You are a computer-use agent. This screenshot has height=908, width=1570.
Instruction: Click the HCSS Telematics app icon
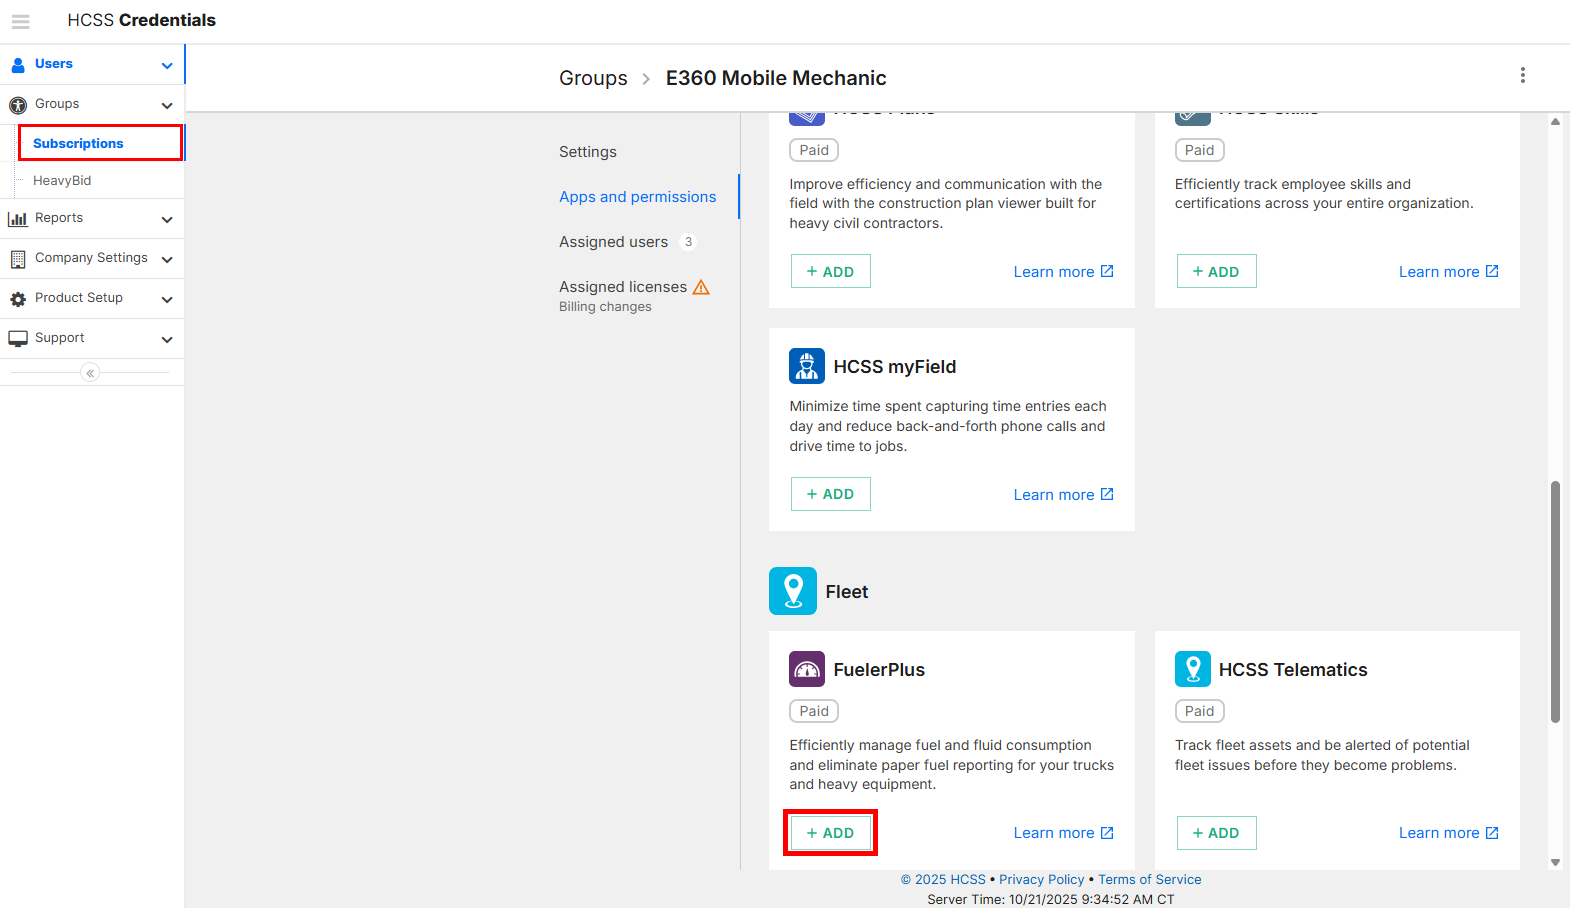click(1192, 669)
